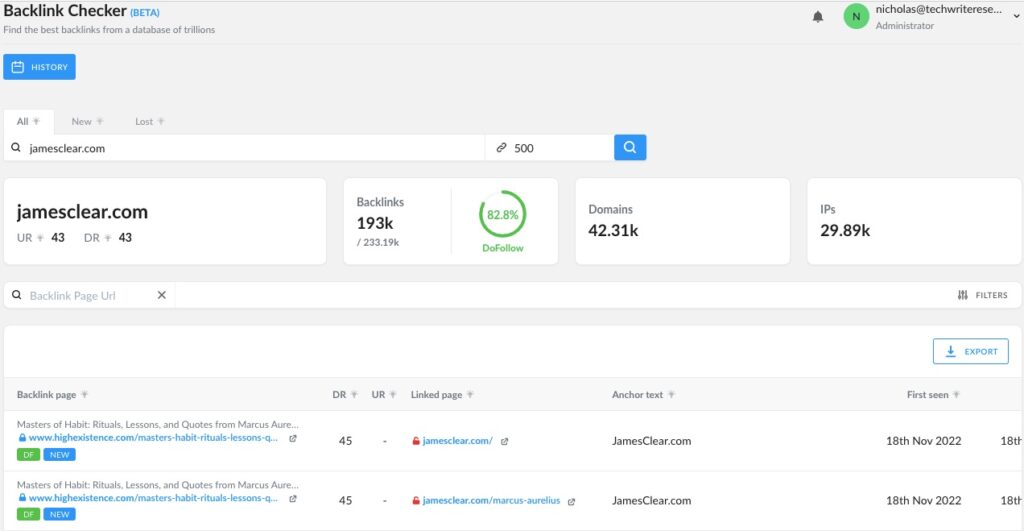The image size is (1024, 531).
Task: Click the blue lock icon on first backlink URL
Action: click(22, 438)
